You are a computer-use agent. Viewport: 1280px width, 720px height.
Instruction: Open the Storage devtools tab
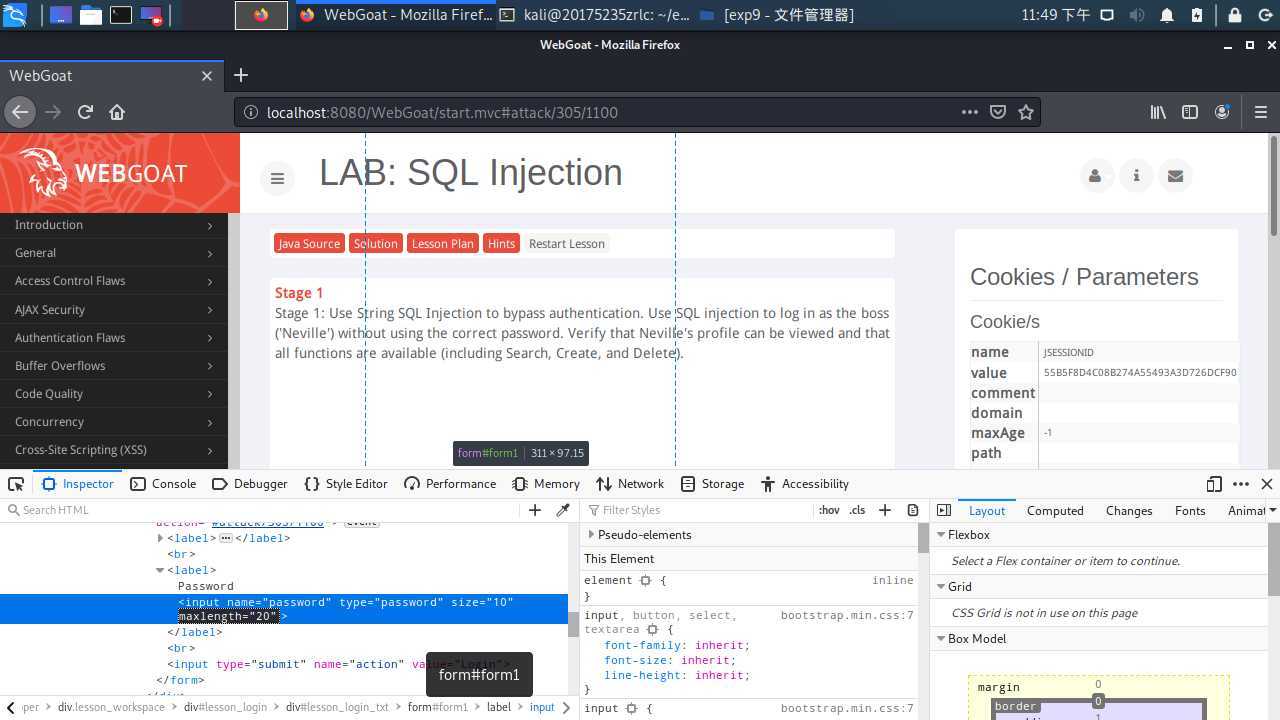coord(713,484)
